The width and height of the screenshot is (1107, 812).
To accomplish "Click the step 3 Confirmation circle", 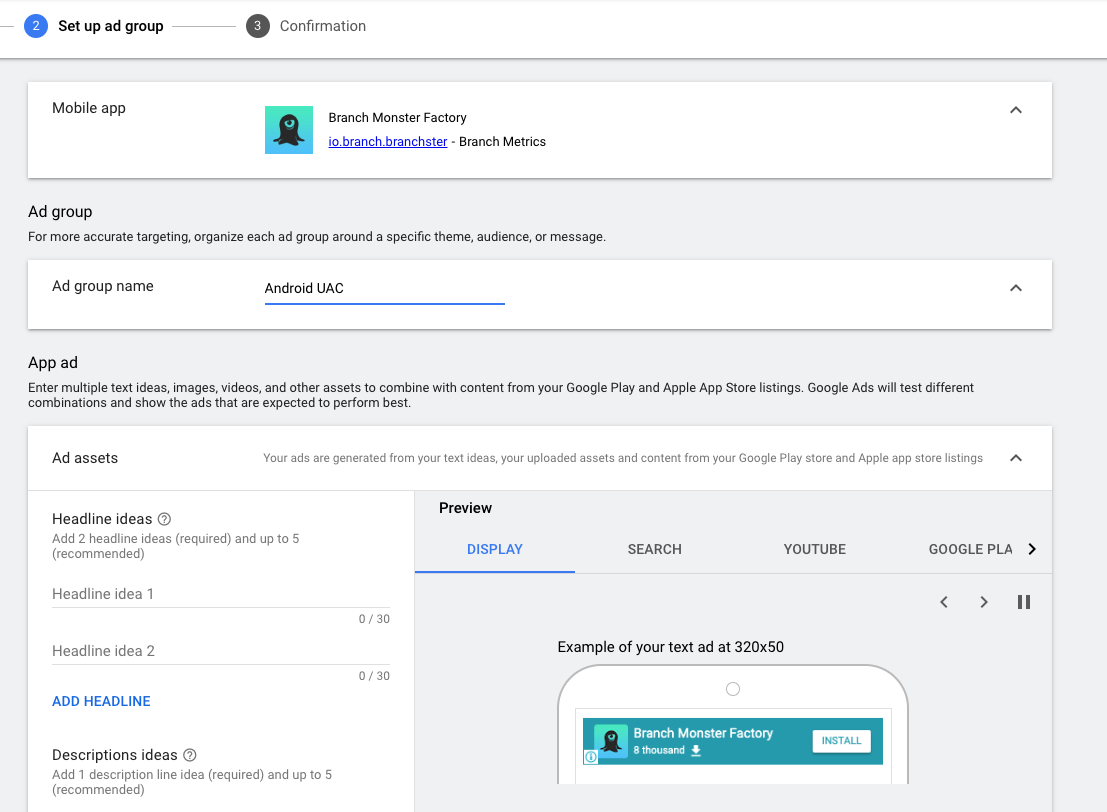I will [x=258, y=26].
